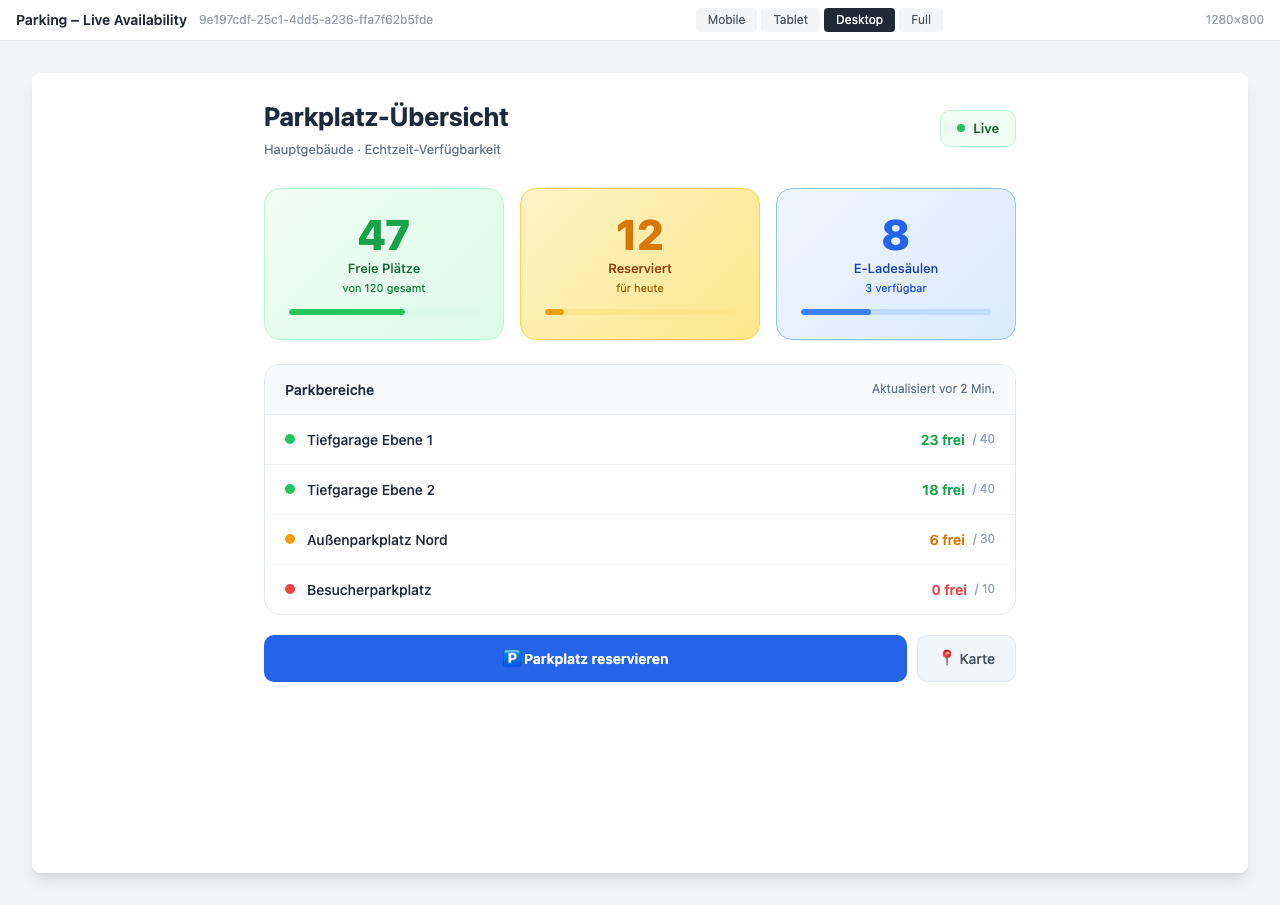Image resolution: width=1280 pixels, height=905 pixels.
Task: Click the green Live status indicator
Action: 977,129
